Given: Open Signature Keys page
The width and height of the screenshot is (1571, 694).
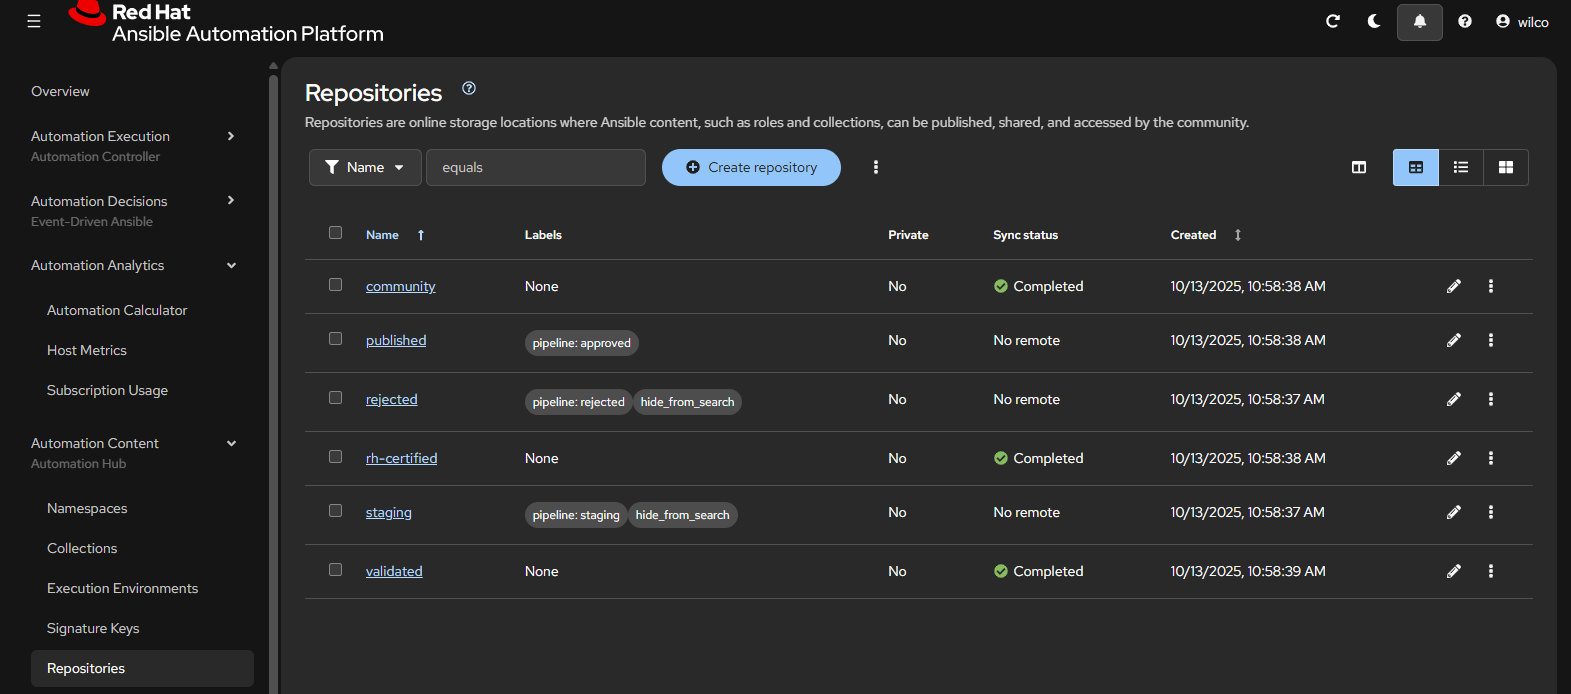Looking at the screenshot, I should click(93, 628).
